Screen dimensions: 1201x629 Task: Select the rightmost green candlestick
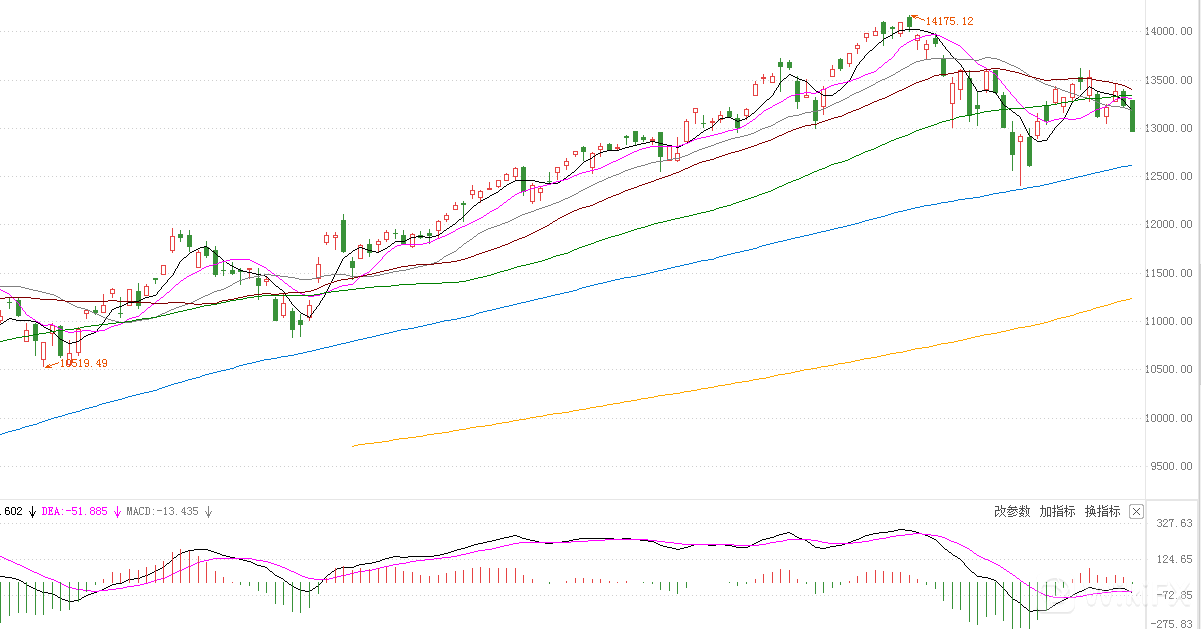tap(1132, 116)
